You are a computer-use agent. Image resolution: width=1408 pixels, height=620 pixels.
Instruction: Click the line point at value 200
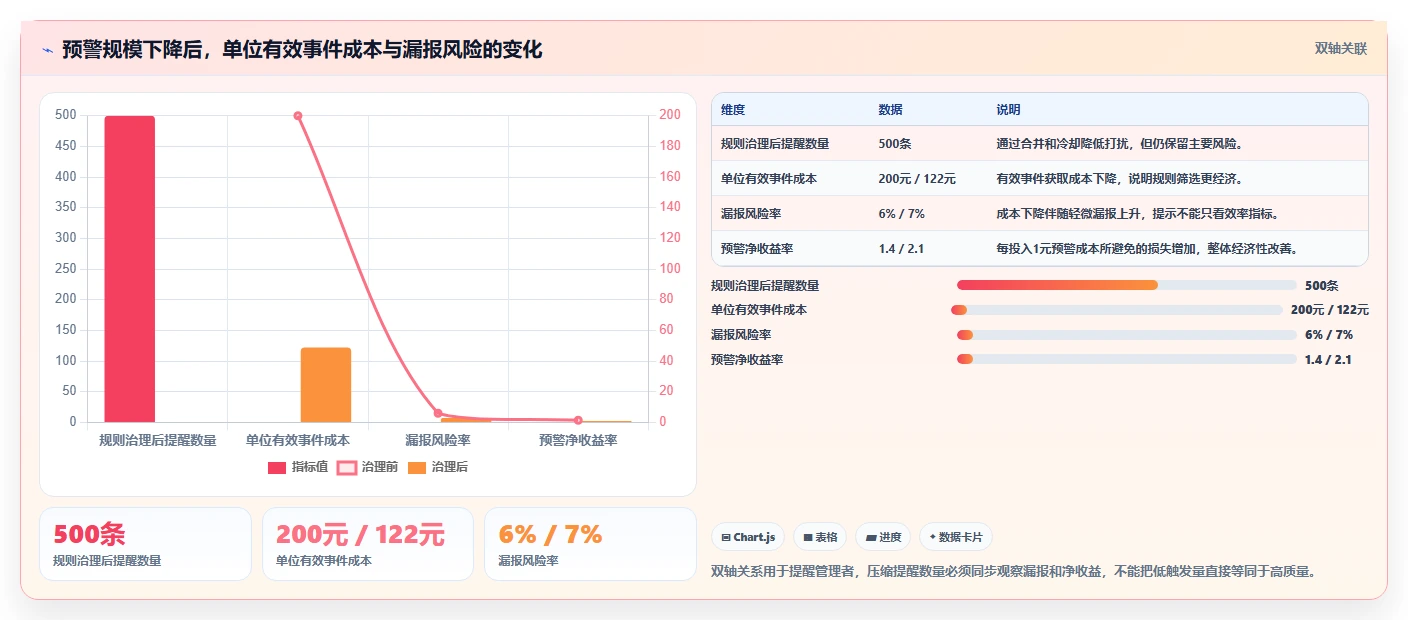tap(298, 116)
